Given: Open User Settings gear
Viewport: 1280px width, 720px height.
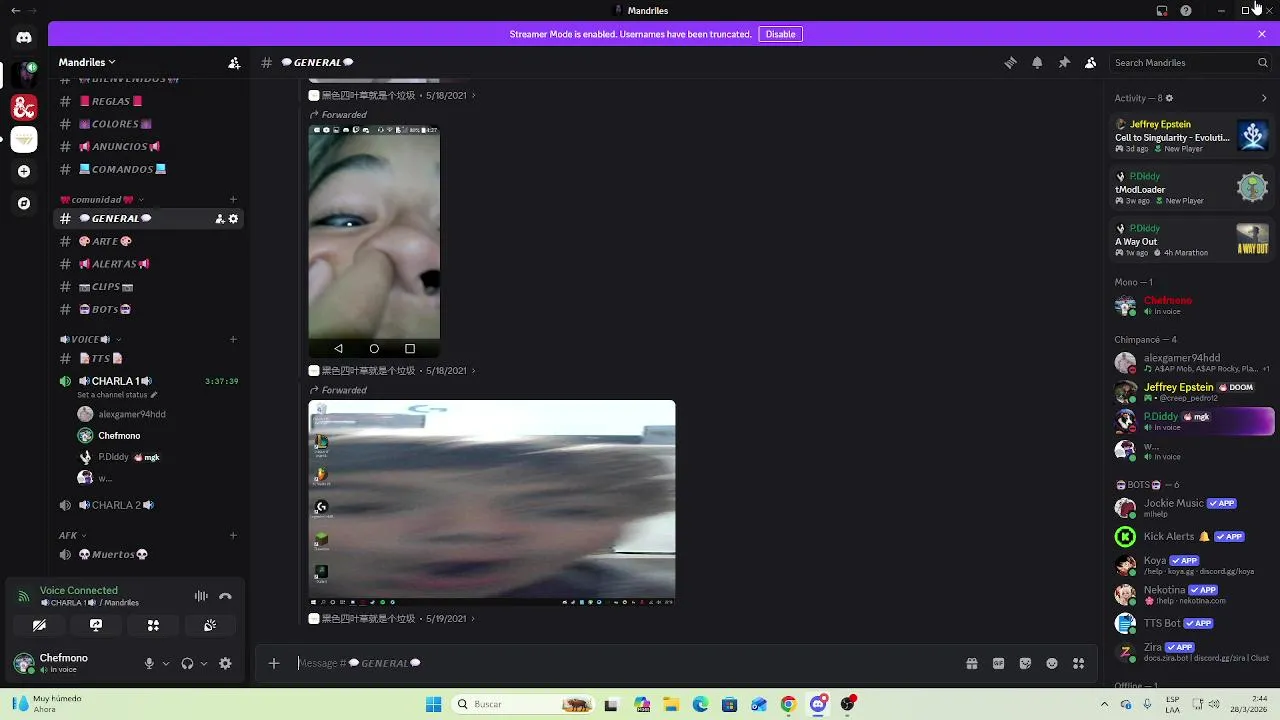Looking at the screenshot, I should point(225,663).
